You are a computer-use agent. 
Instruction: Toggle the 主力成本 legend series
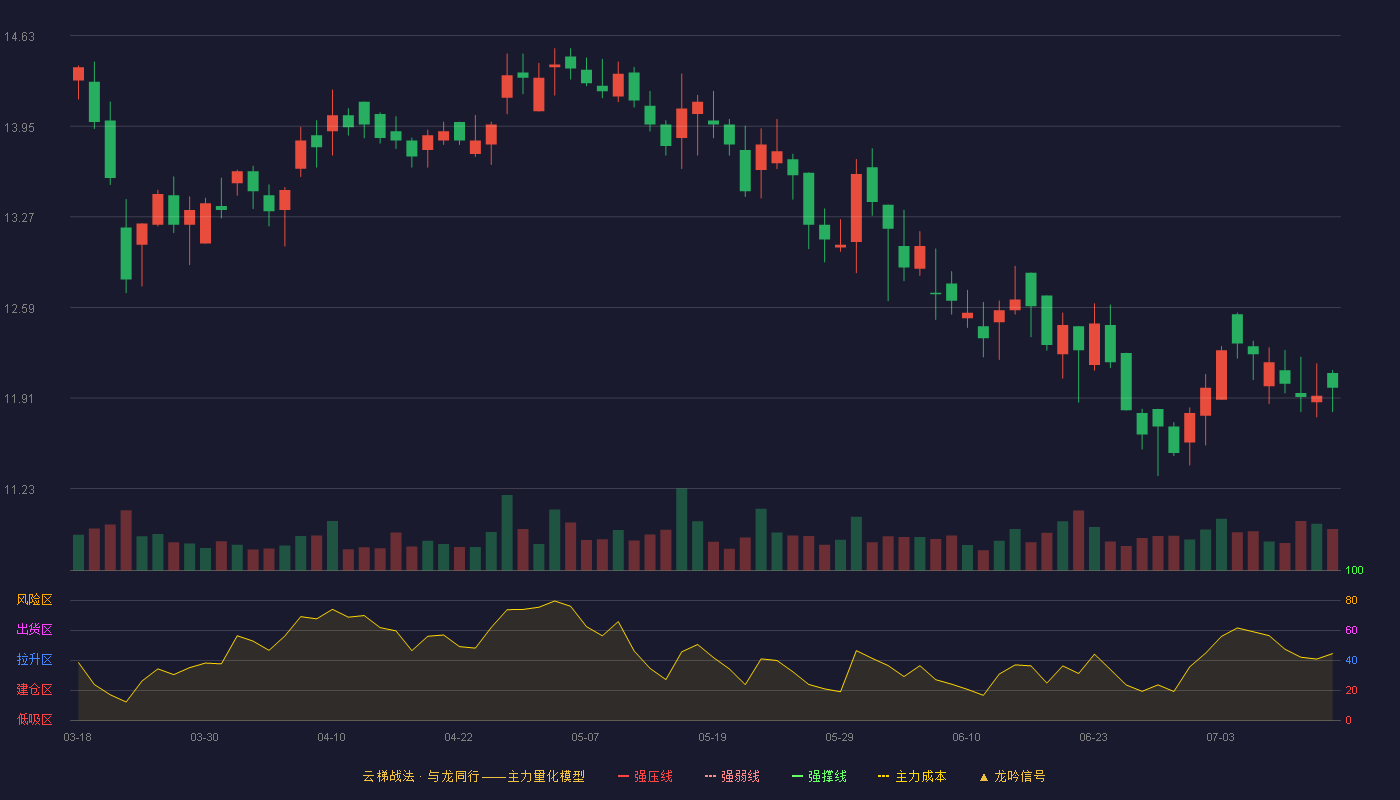pos(912,776)
